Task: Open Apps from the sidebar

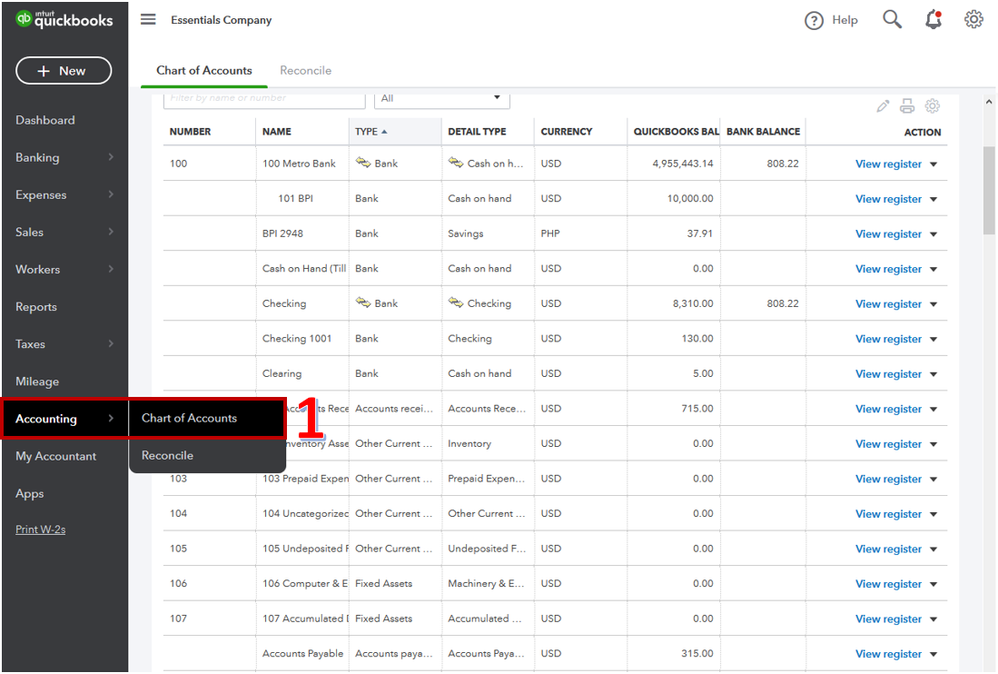Action: click(30, 494)
